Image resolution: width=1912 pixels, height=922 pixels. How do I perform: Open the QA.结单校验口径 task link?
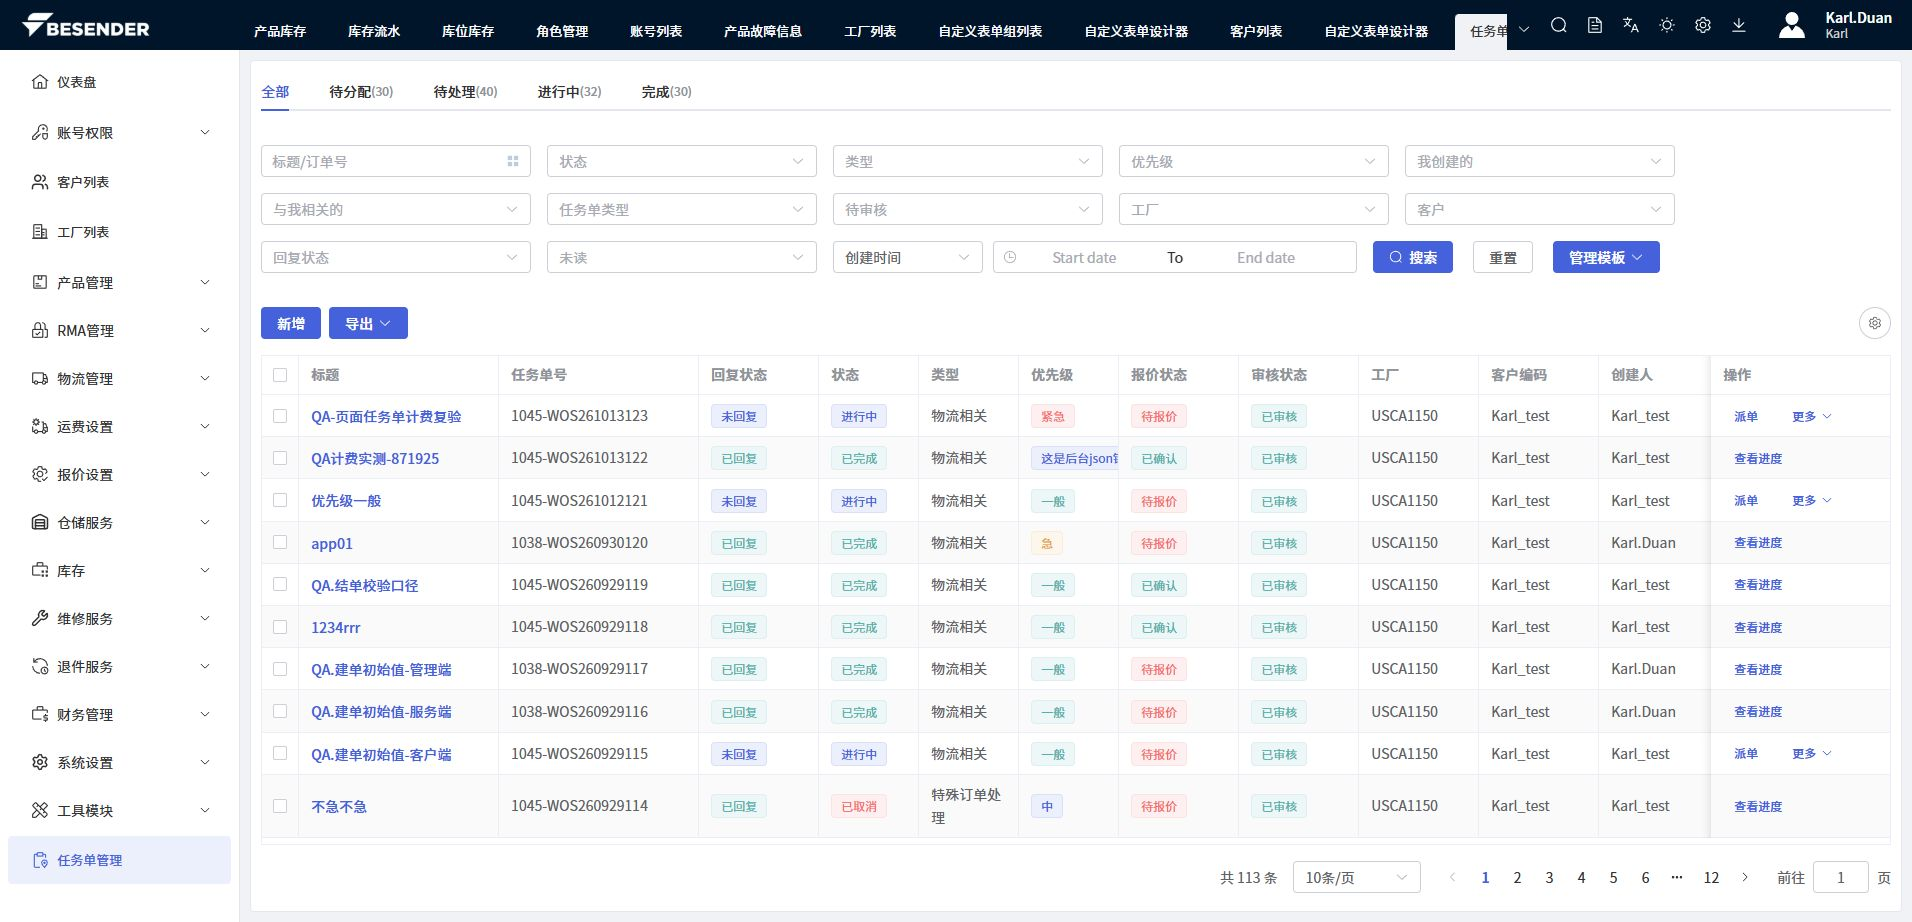364,585
